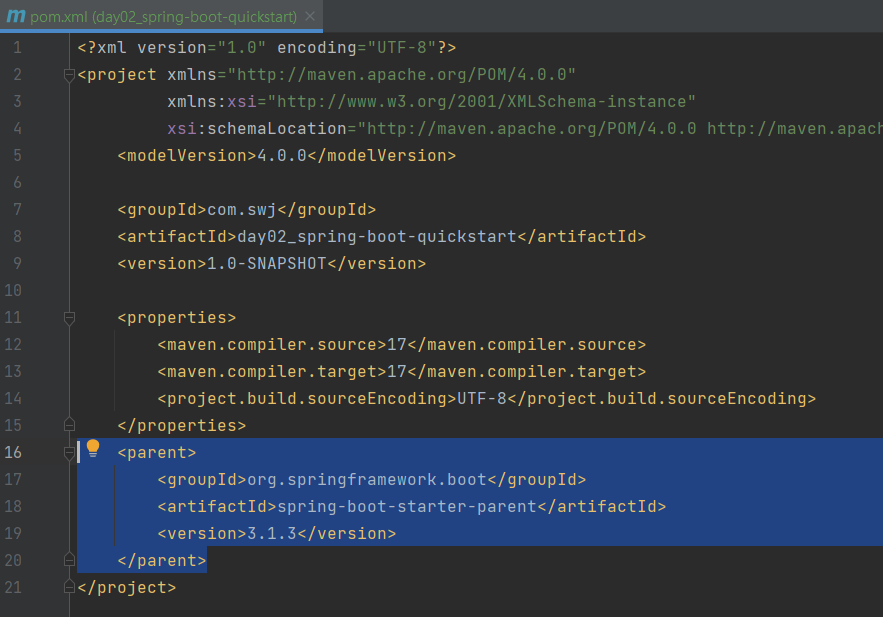This screenshot has width=883, height=617.
Task: Click the fold end marker on line 15
Action: pyautogui.click(x=69, y=424)
